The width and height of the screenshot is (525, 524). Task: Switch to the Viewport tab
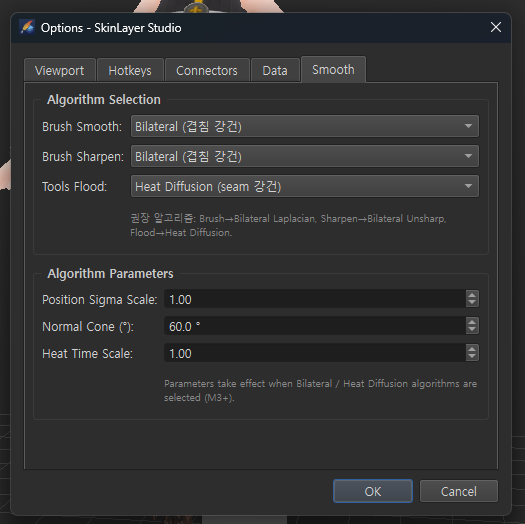(x=60, y=70)
